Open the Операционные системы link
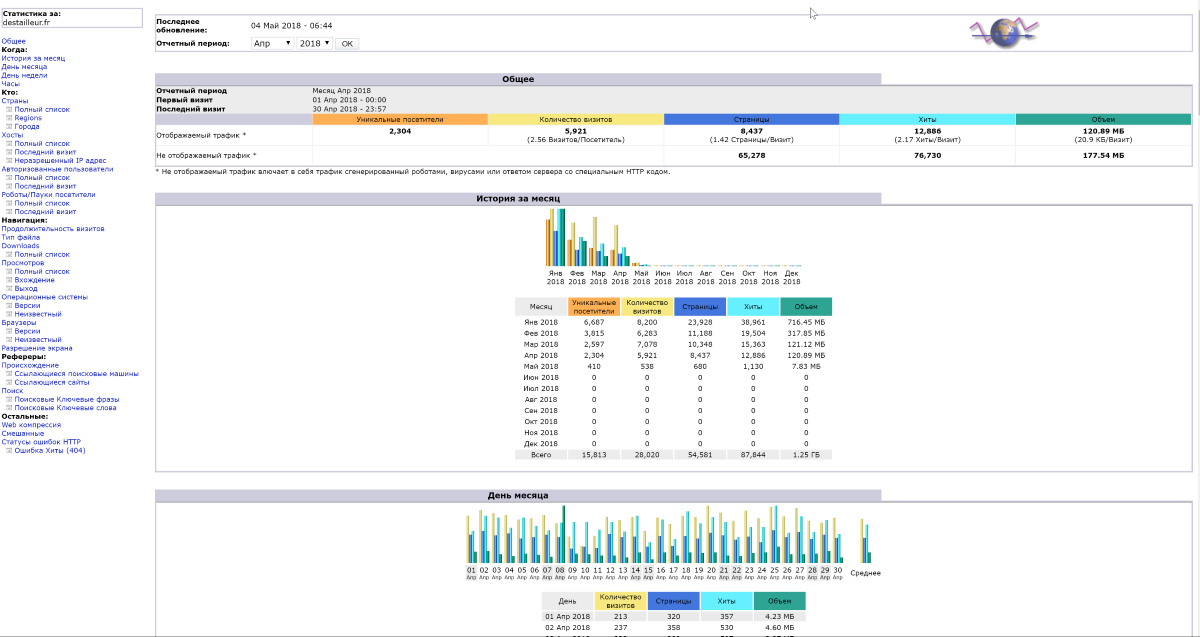The height and width of the screenshot is (637, 1200). [44, 297]
